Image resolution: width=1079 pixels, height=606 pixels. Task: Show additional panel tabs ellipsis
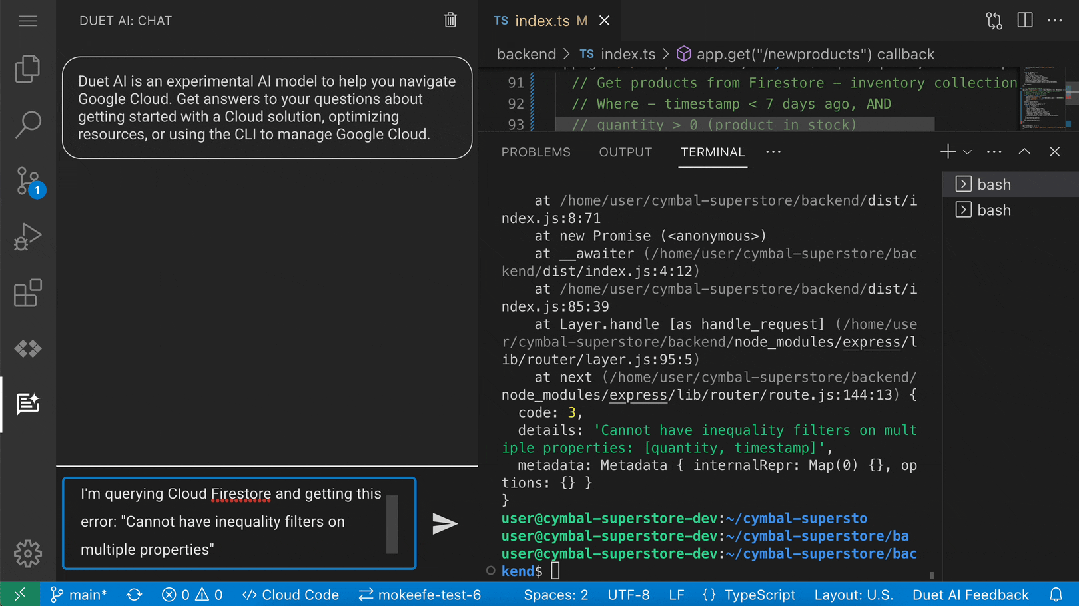coord(773,152)
